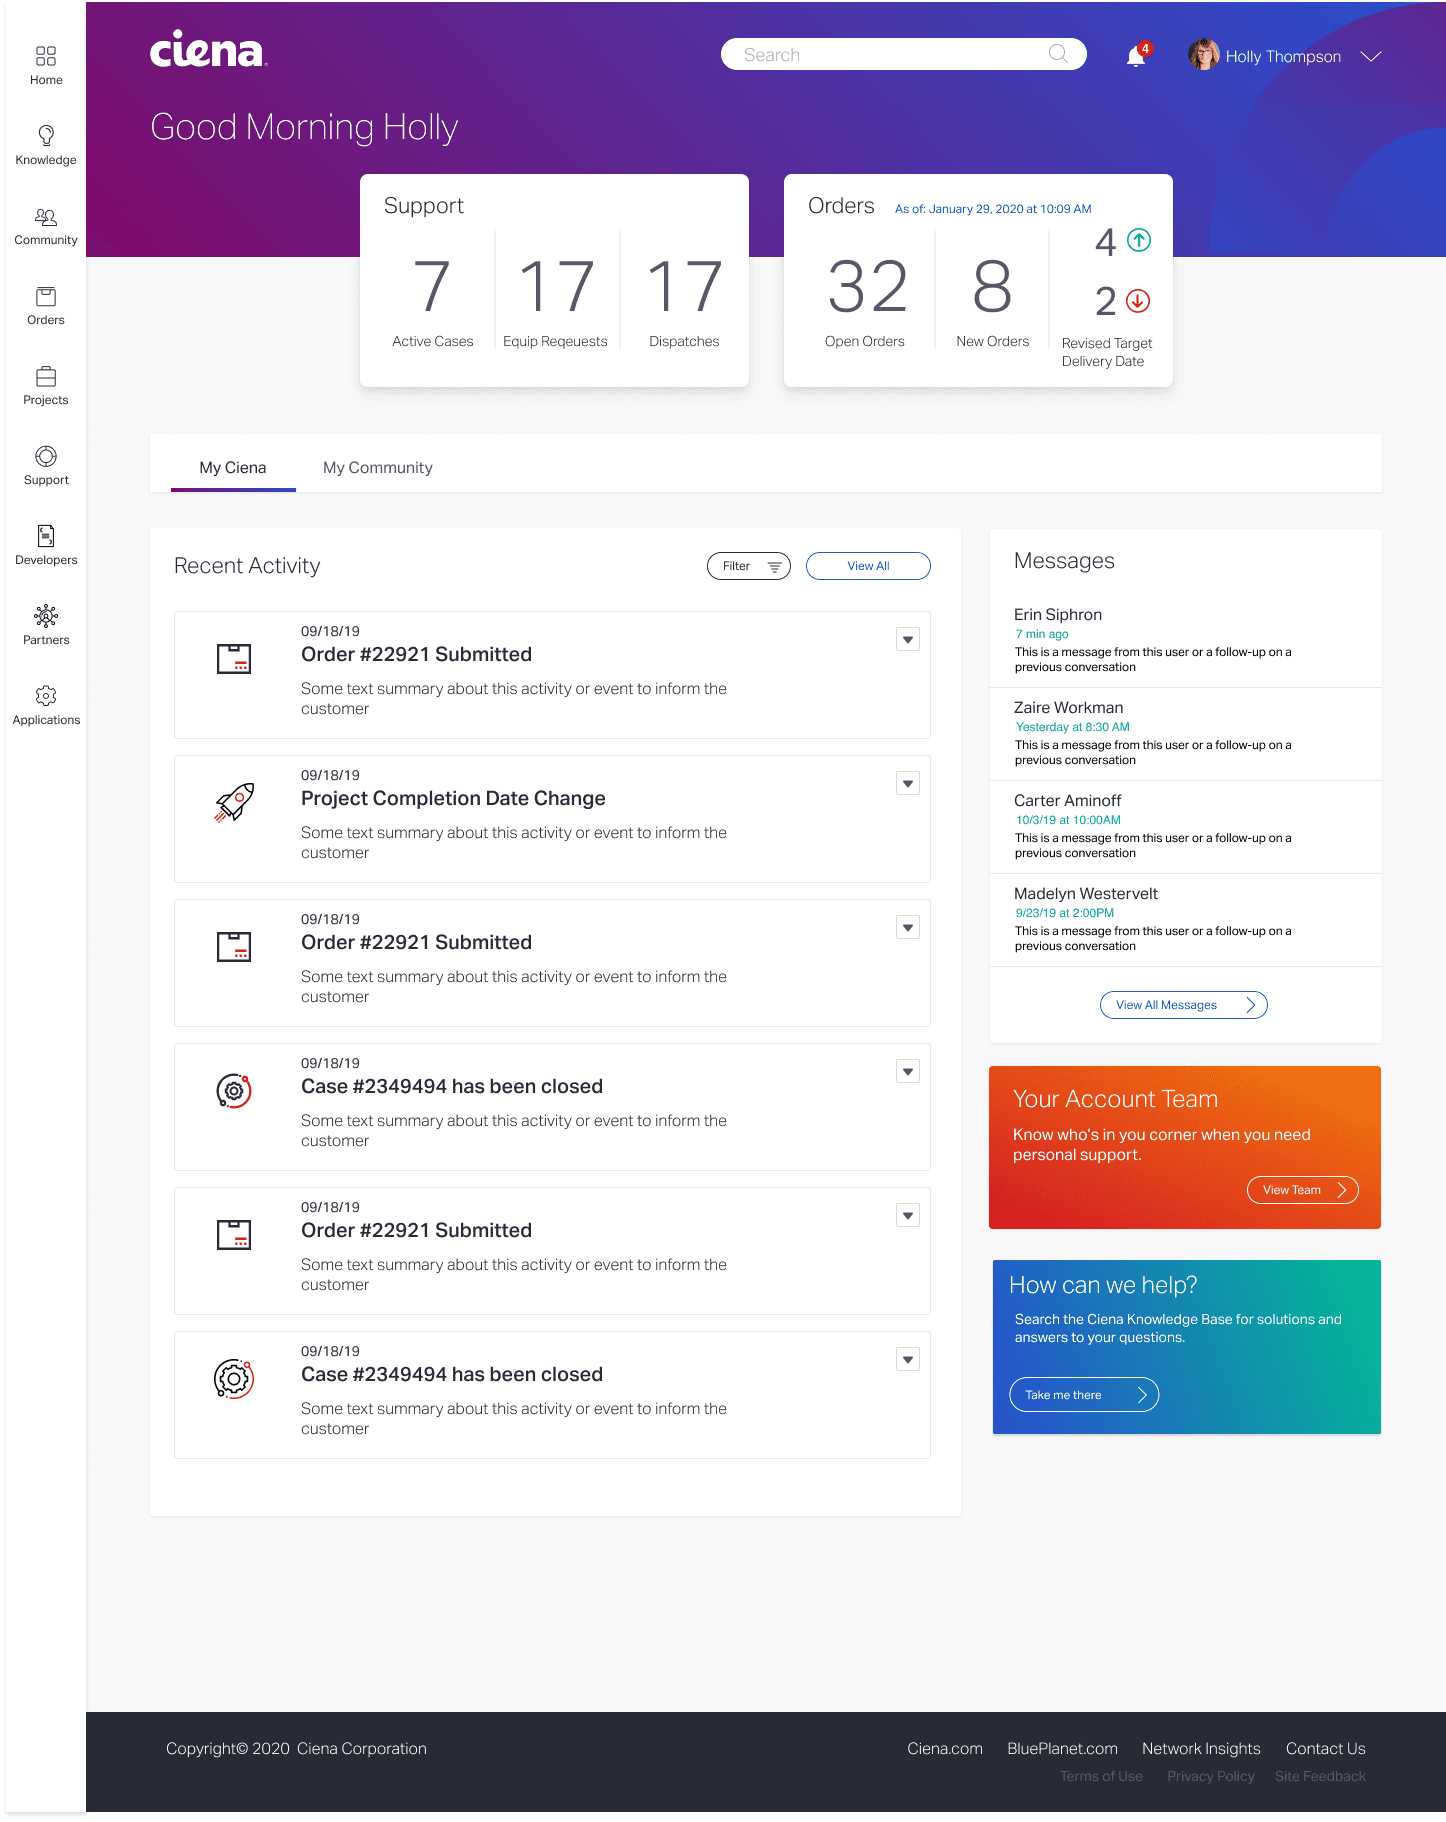This screenshot has height=1822, width=1446.
Task: Open Projects briefcase icon
Action: pyautogui.click(x=46, y=377)
